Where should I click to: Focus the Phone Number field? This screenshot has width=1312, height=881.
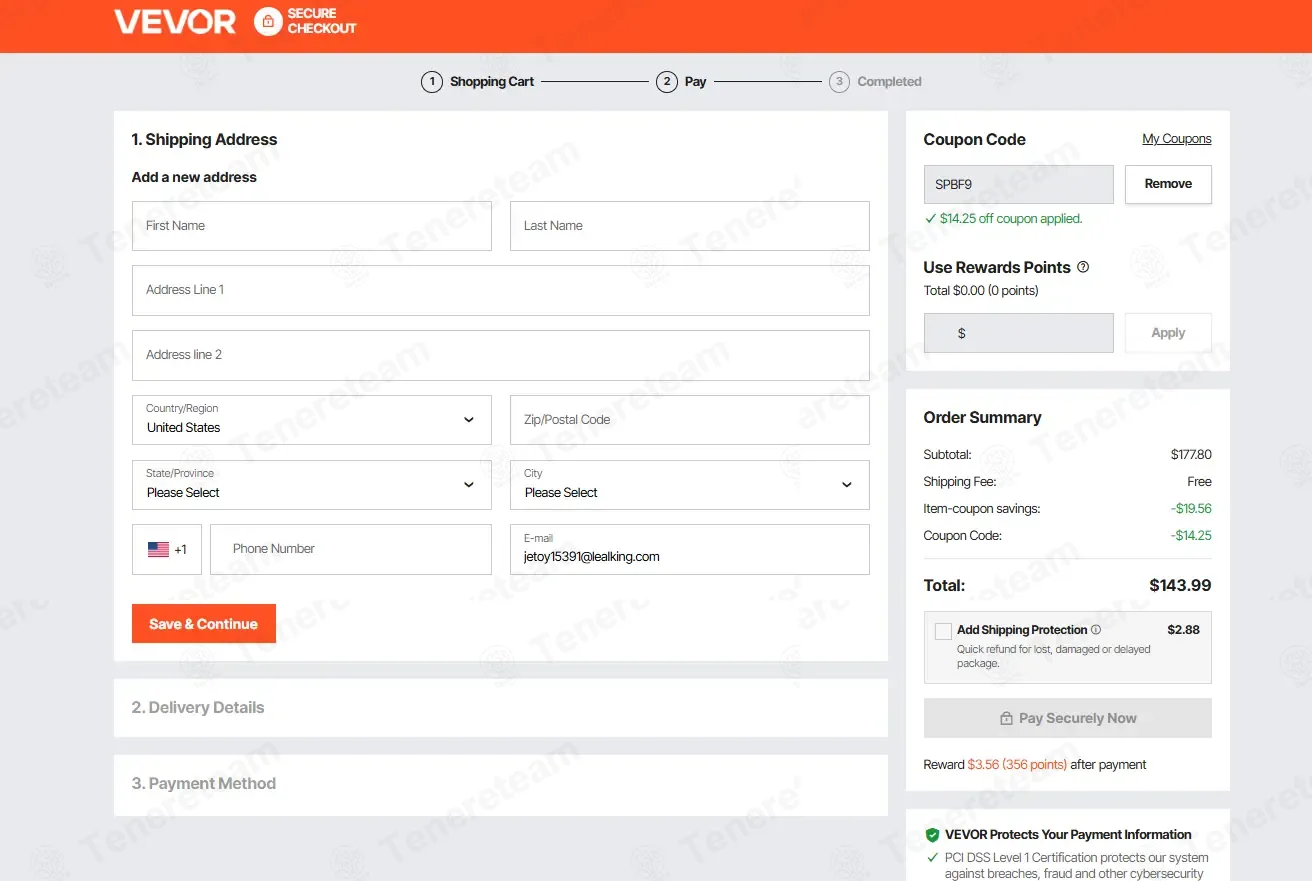[351, 549]
